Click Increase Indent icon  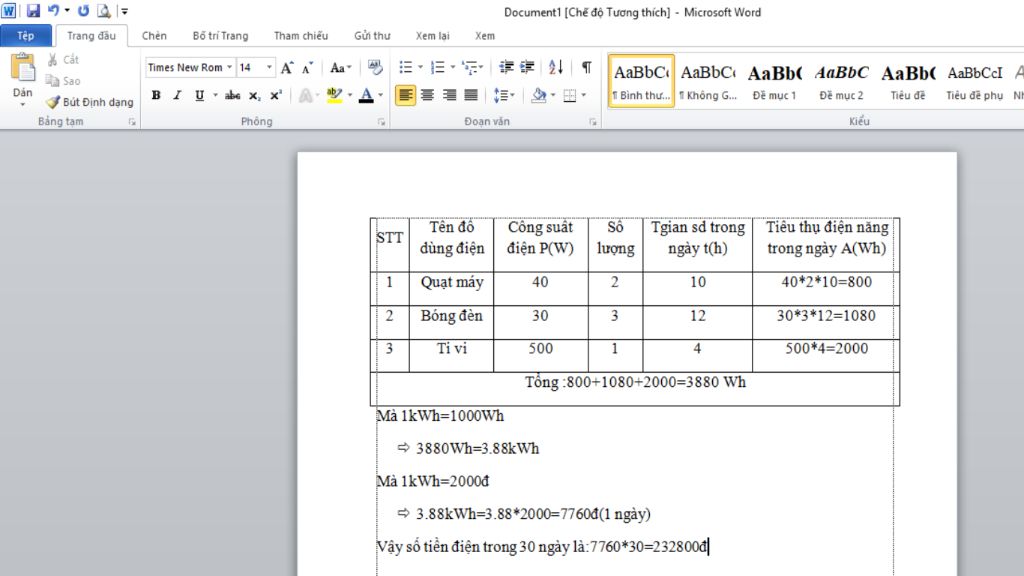coord(527,67)
